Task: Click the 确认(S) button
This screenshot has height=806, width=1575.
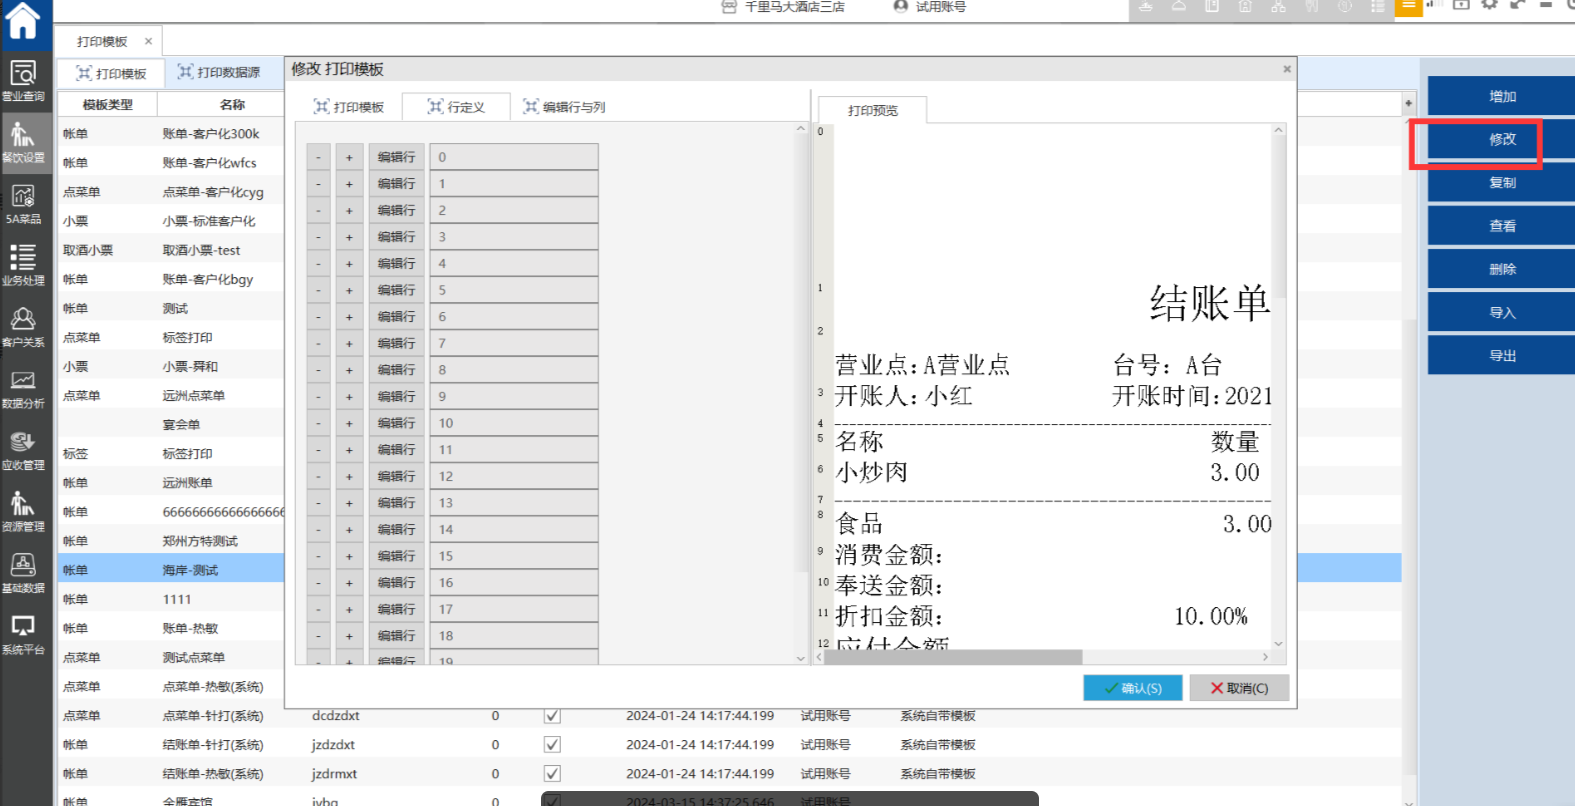Action: 1132,688
